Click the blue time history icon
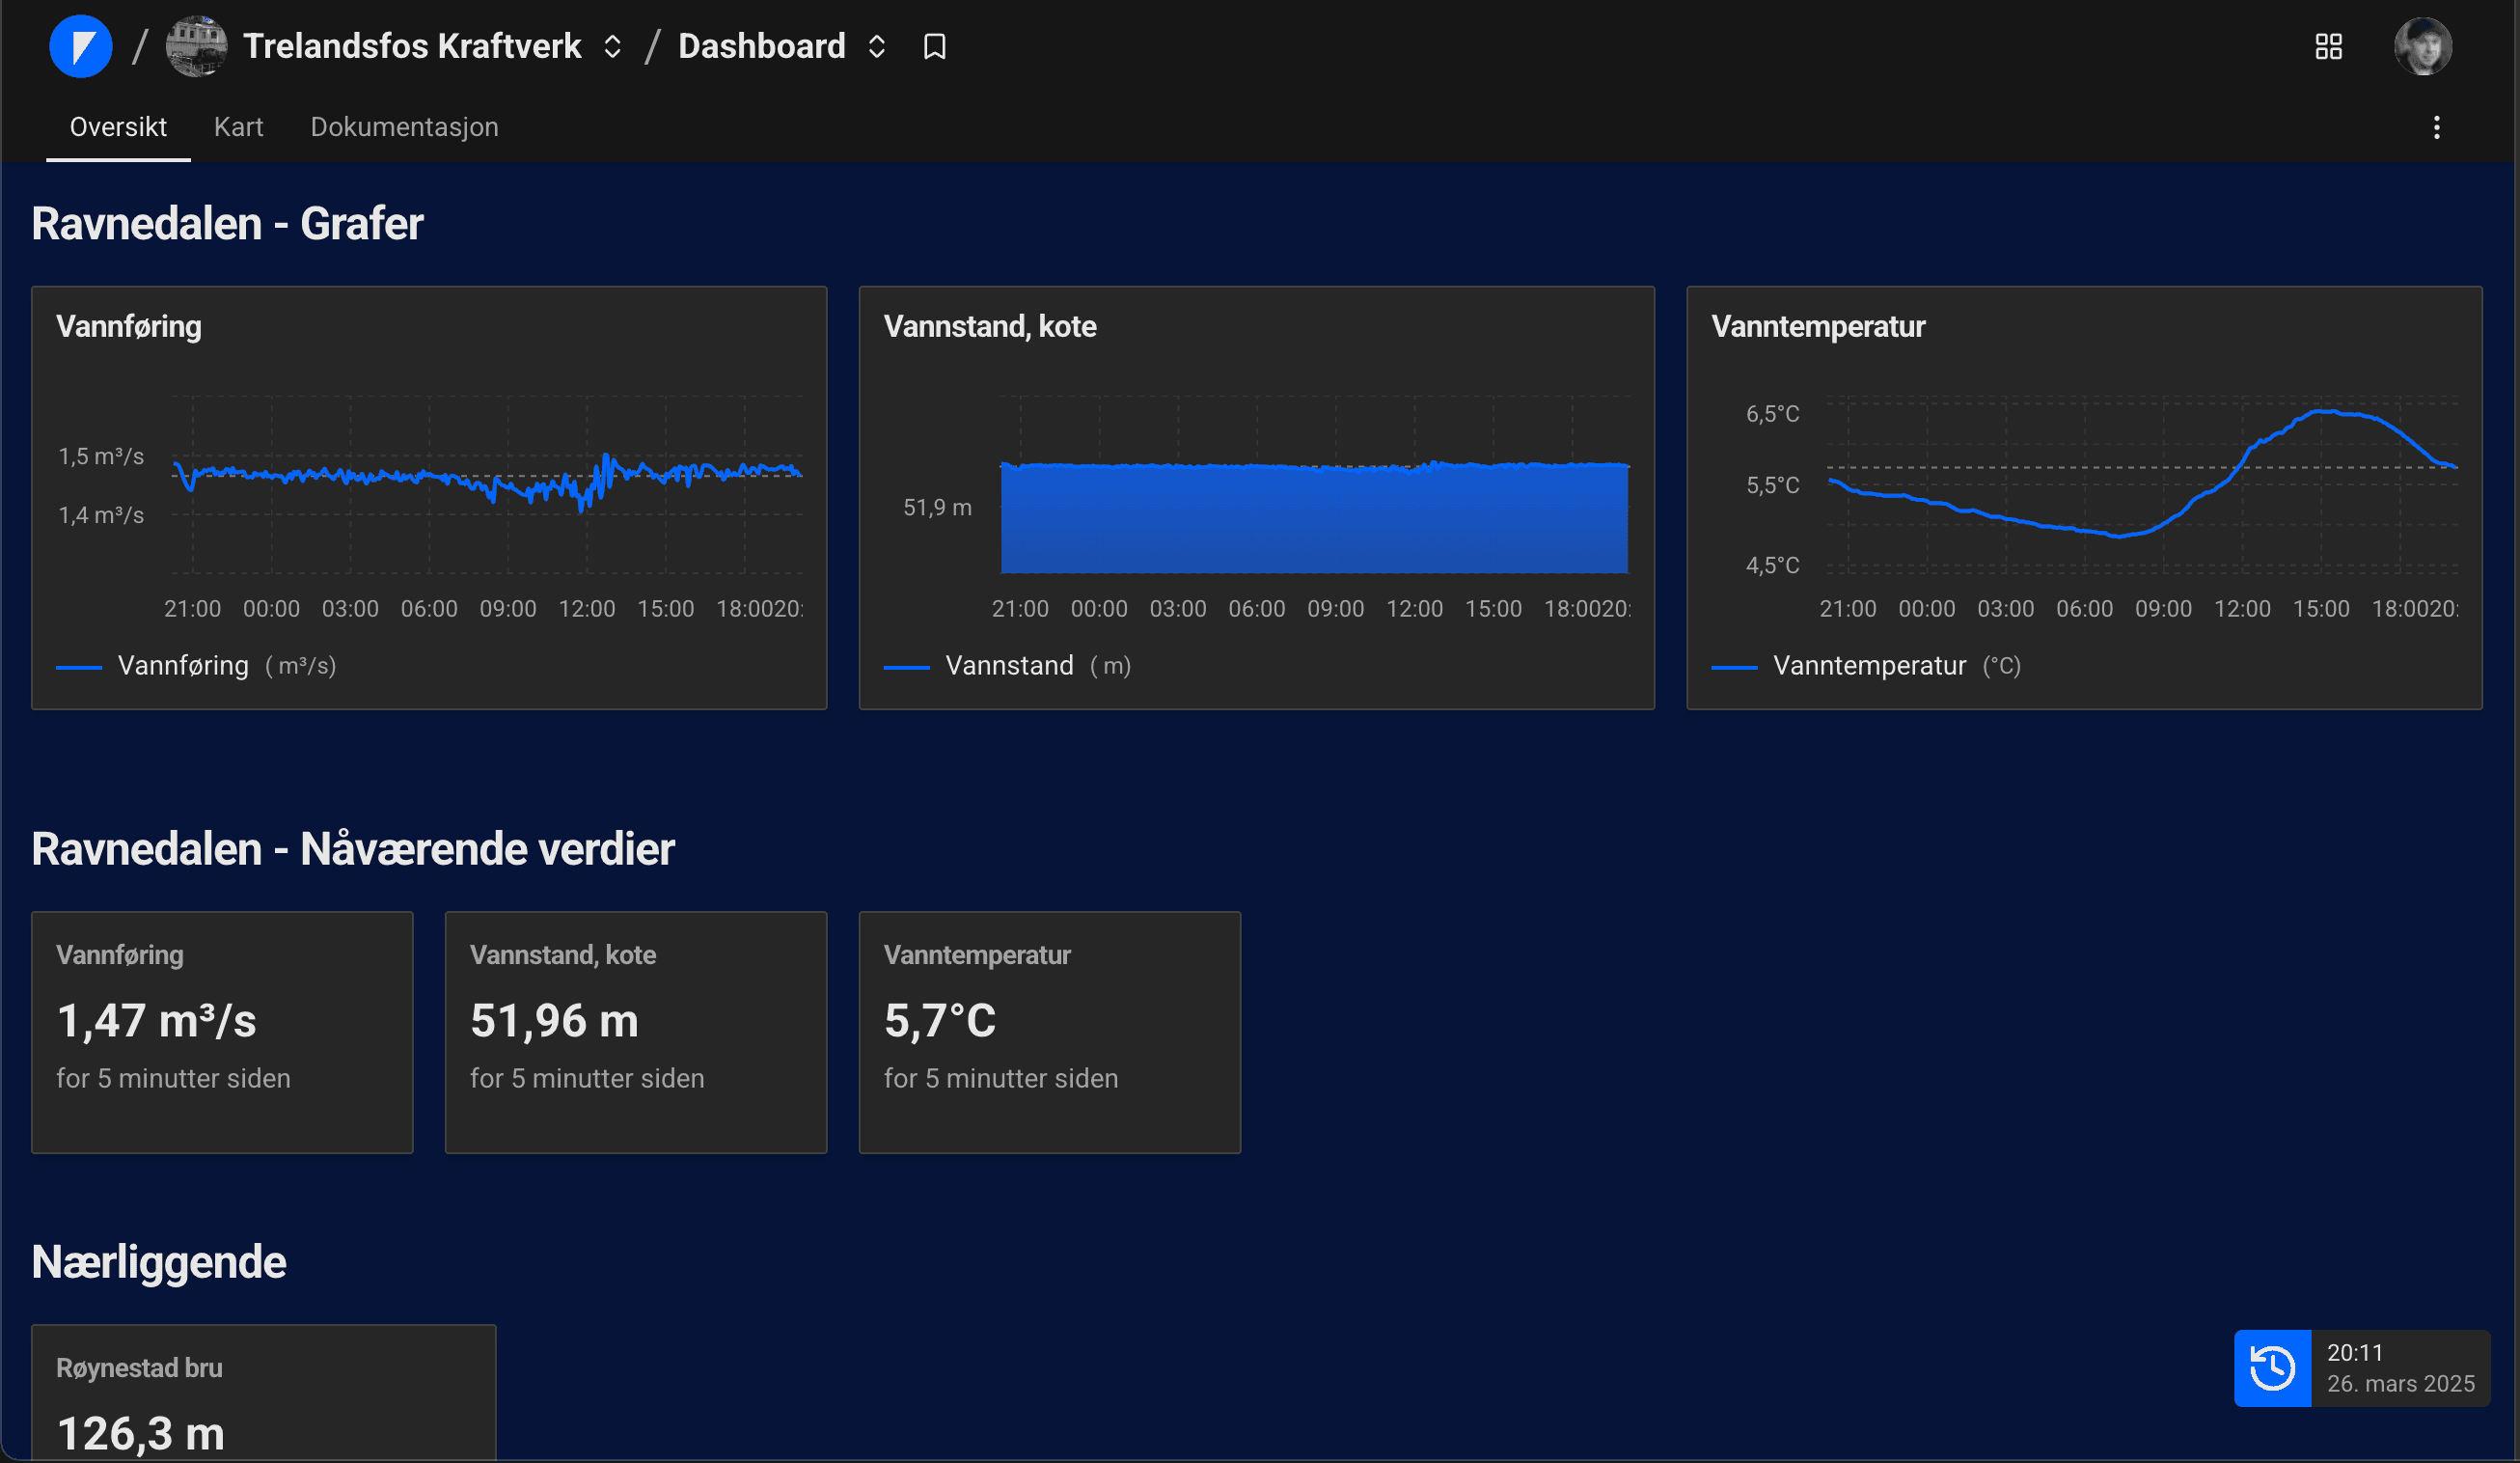The height and width of the screenshot is (1463, 2520). click(2272, 1367)
